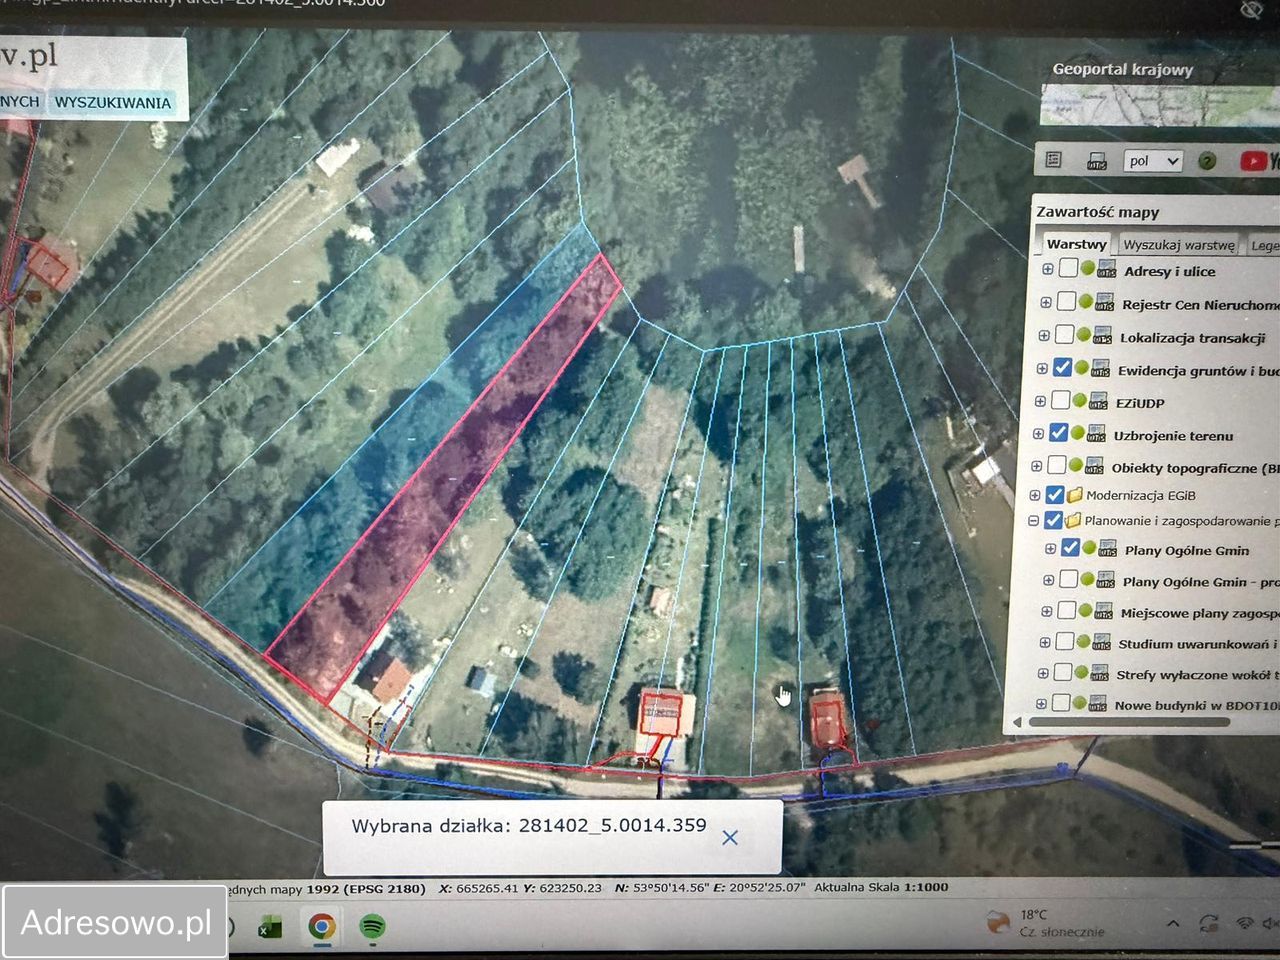Collapse the Planowanie i zagospodarowanie folder
The width and height of the screenshot is (1280, 960).
(x=1033, y=521)
